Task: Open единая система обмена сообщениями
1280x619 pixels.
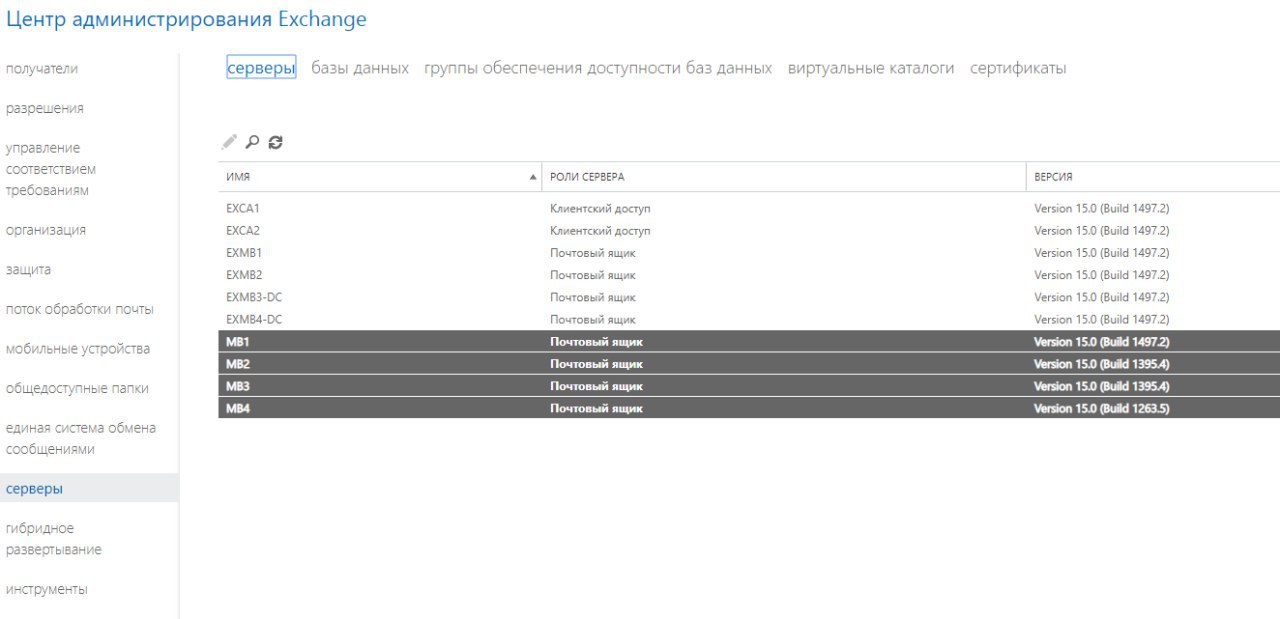Action: coord(81,439)
